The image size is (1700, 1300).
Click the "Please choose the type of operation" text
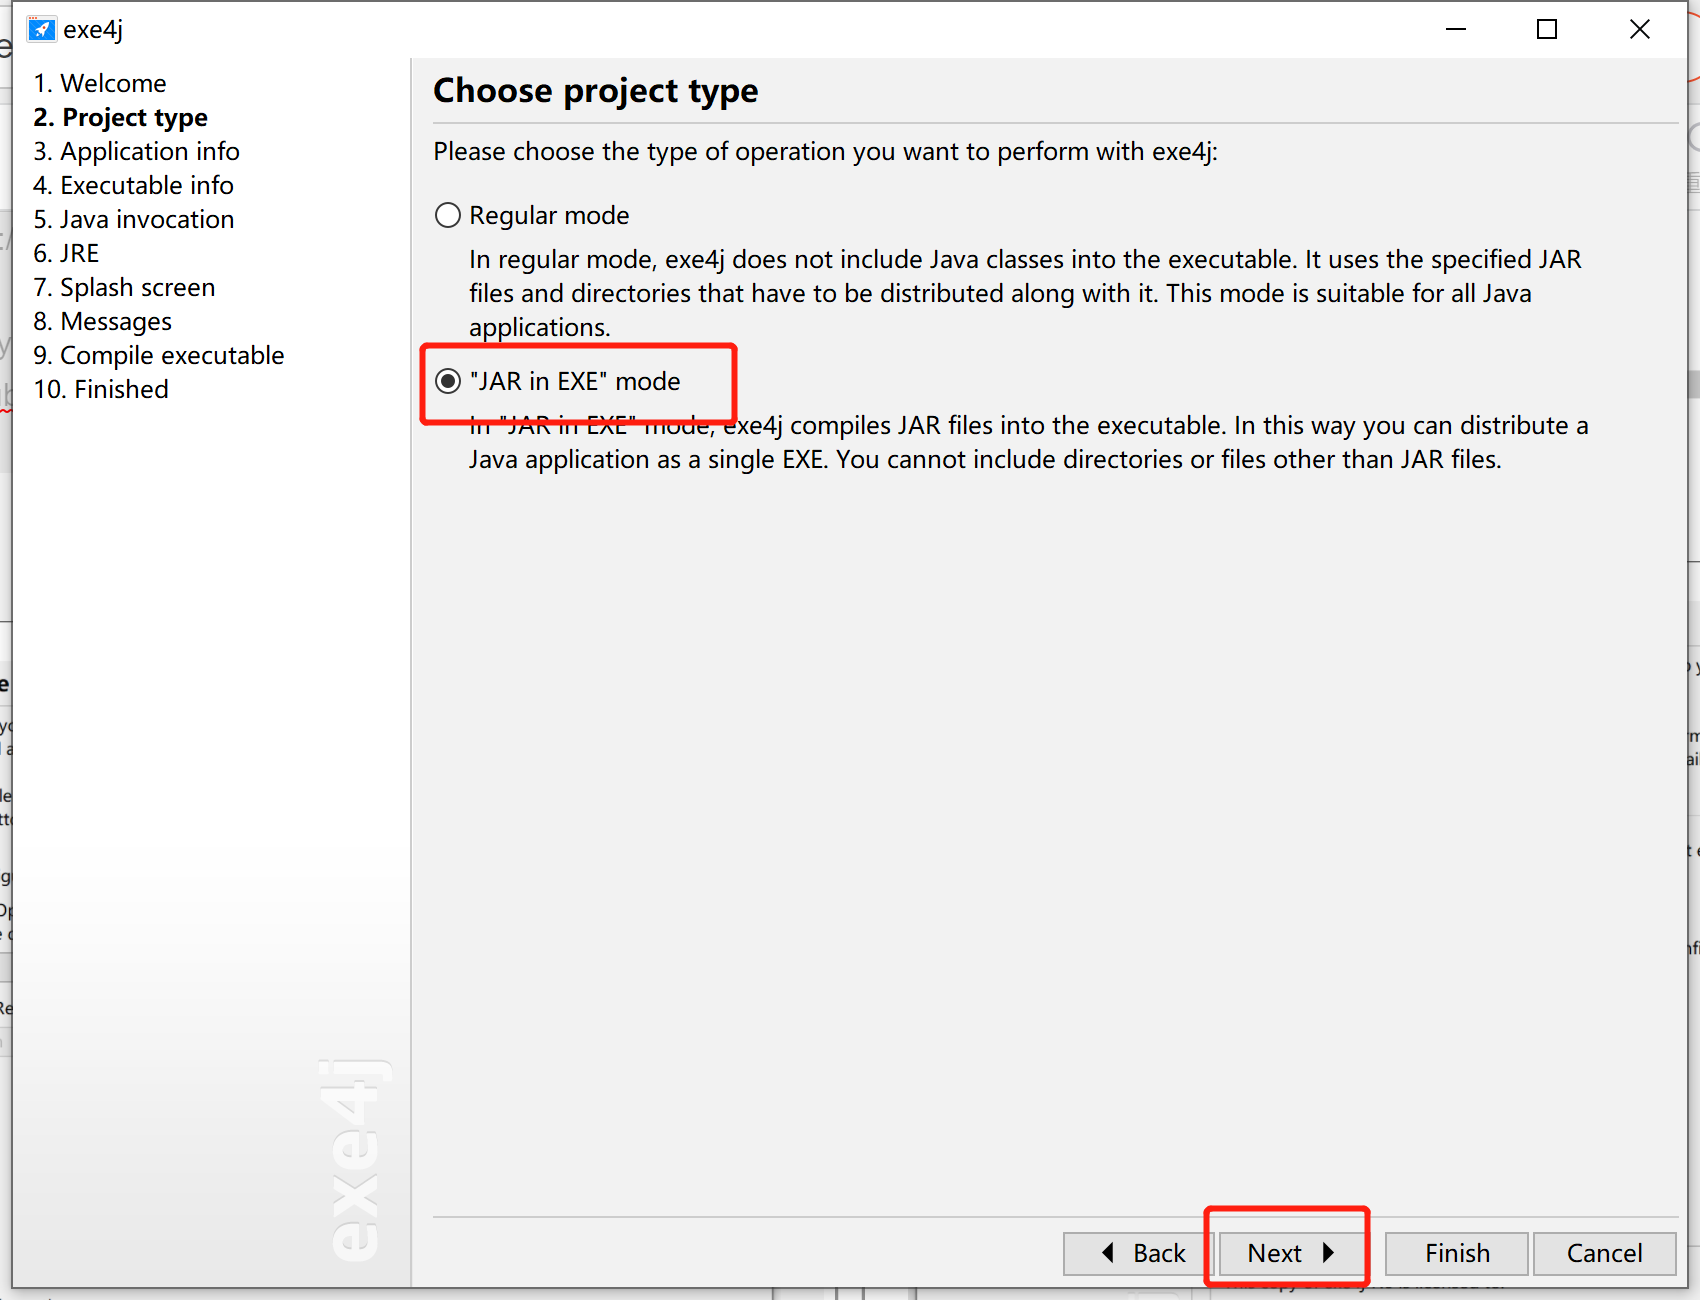click(x=825, y=151)
